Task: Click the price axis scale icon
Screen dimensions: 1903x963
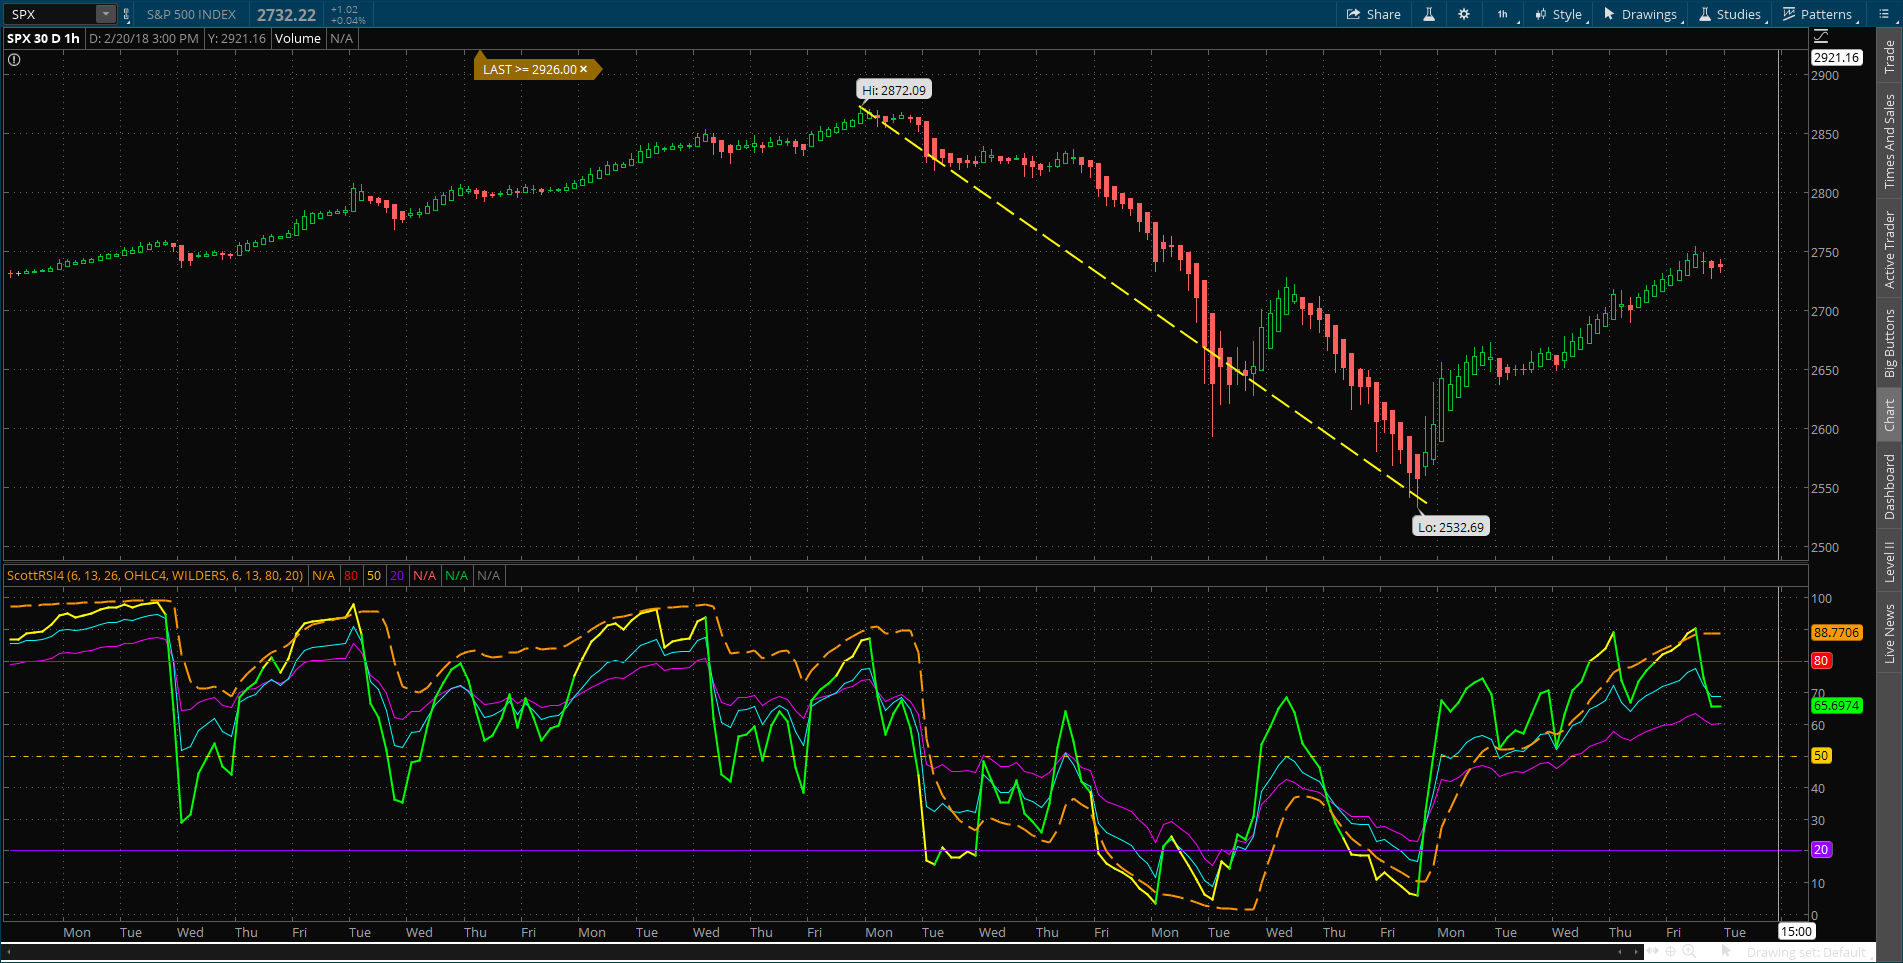Action: [x=1821, y=37]
